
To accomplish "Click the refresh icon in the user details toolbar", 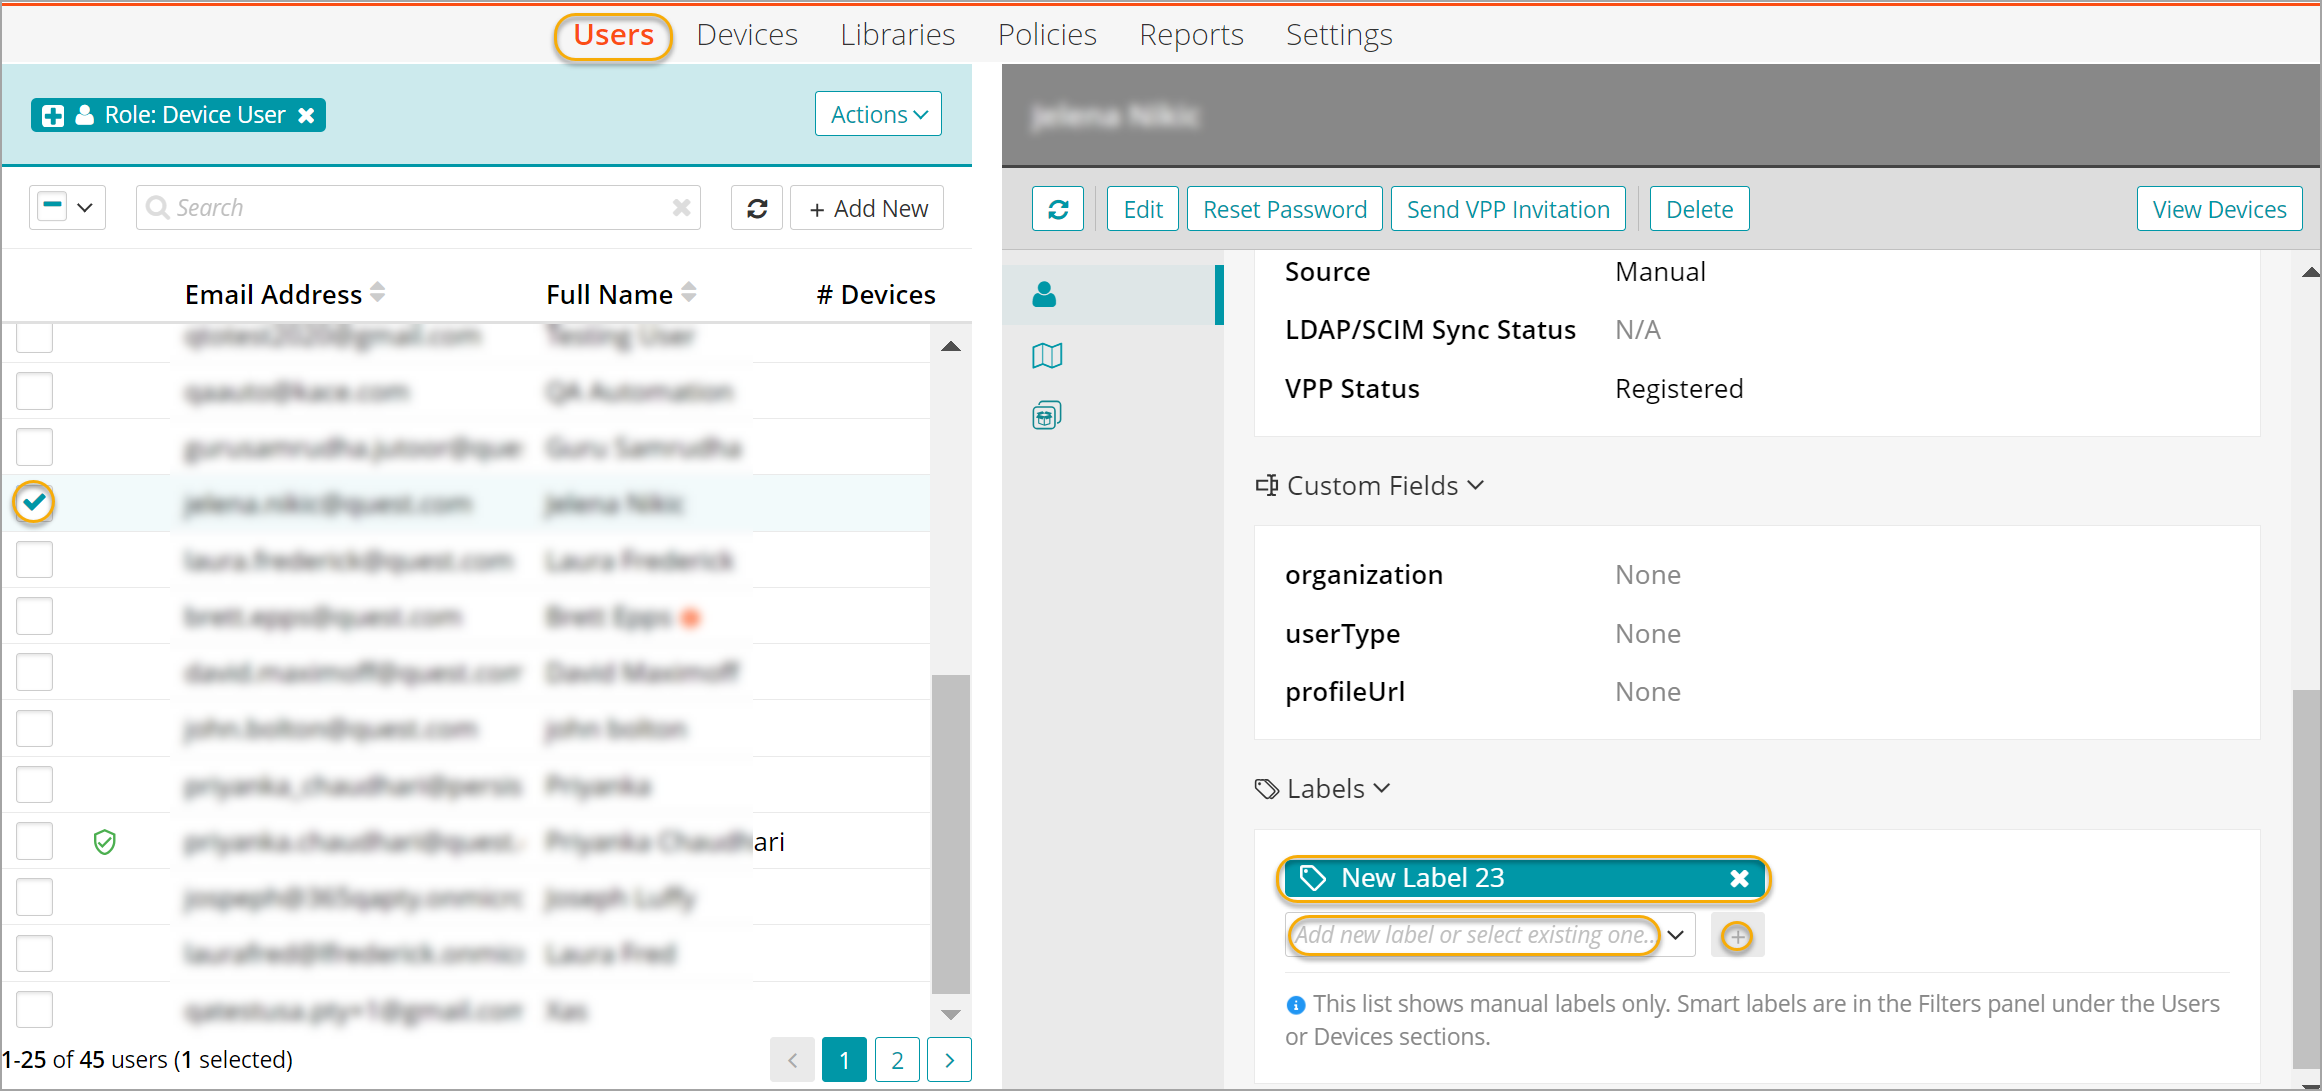I will click(x=1058, y=209).
